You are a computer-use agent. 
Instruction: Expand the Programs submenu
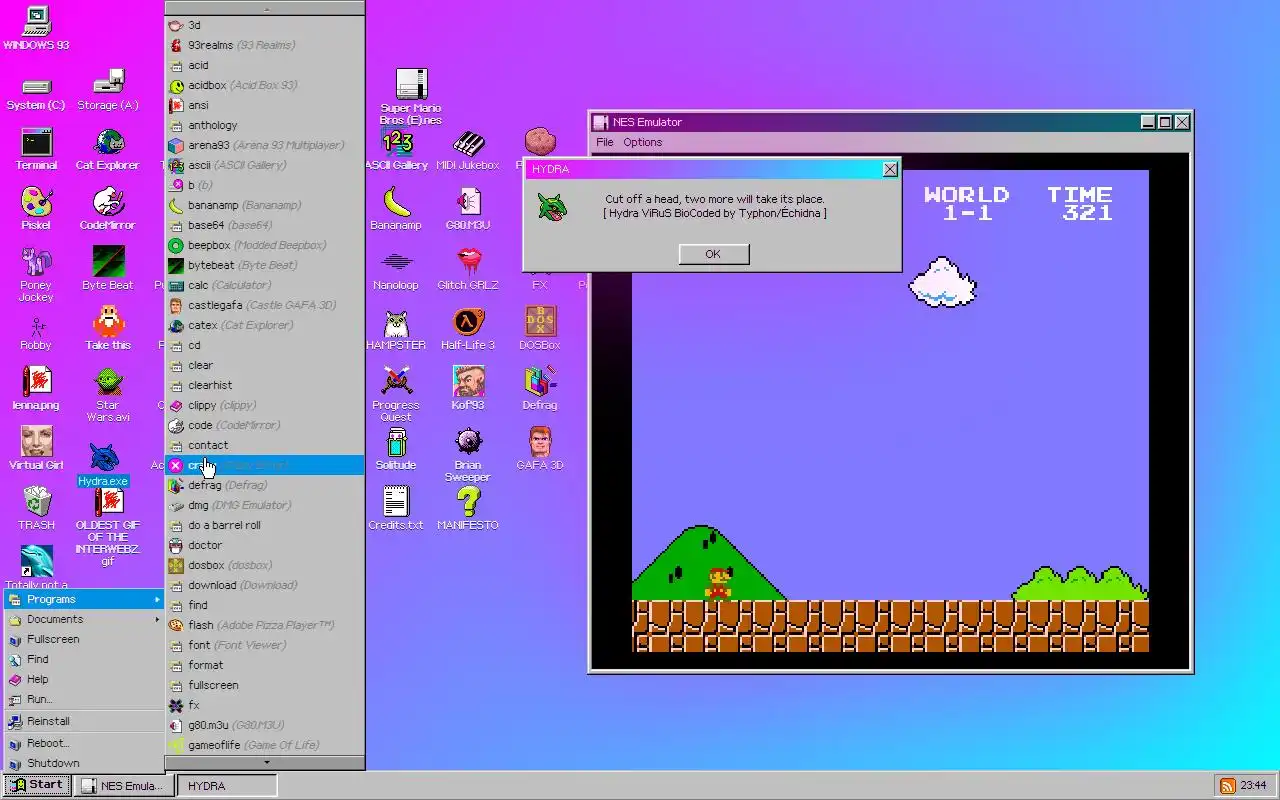click(x=84, y=599)
